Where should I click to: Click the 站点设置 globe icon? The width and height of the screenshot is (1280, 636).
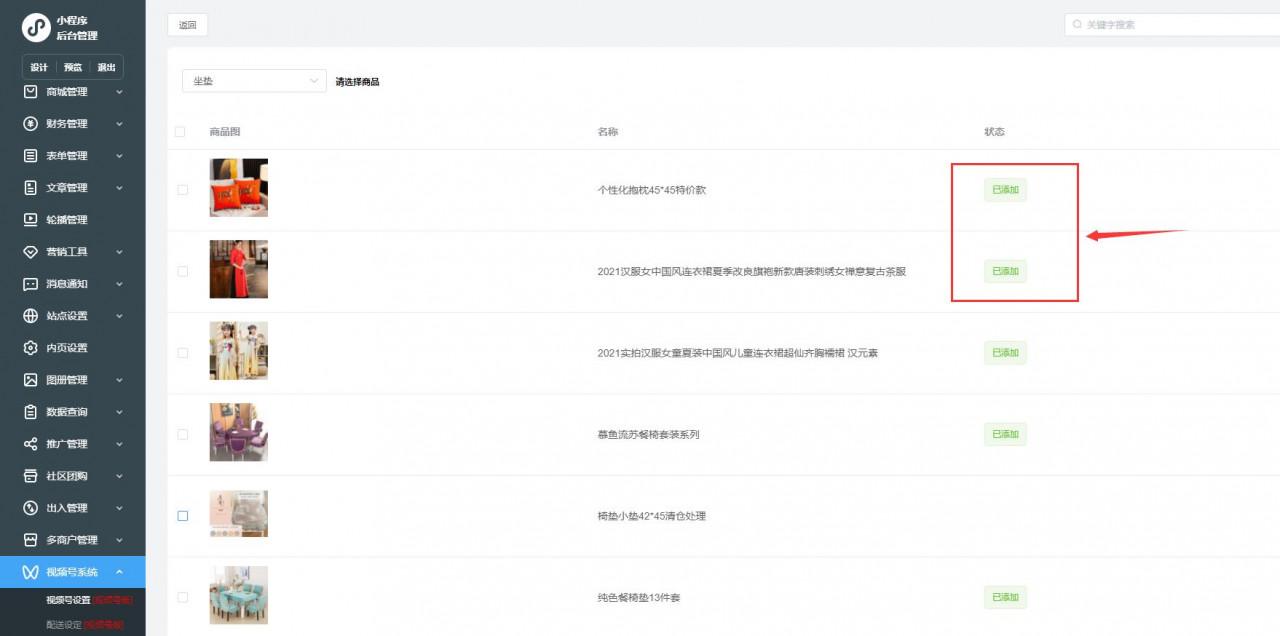(x=30, y=316)
